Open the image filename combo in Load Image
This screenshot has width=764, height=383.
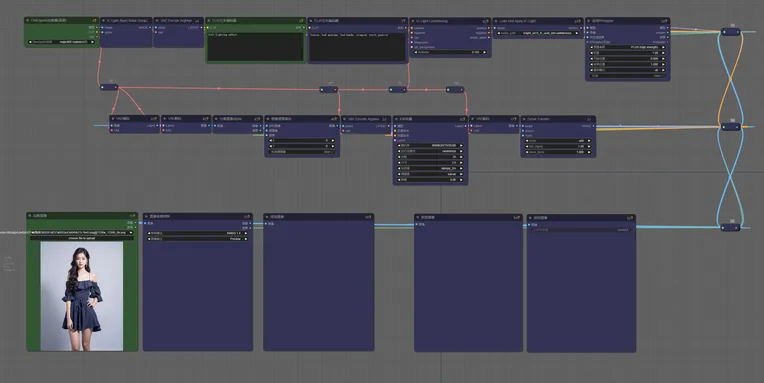point(82,233)
